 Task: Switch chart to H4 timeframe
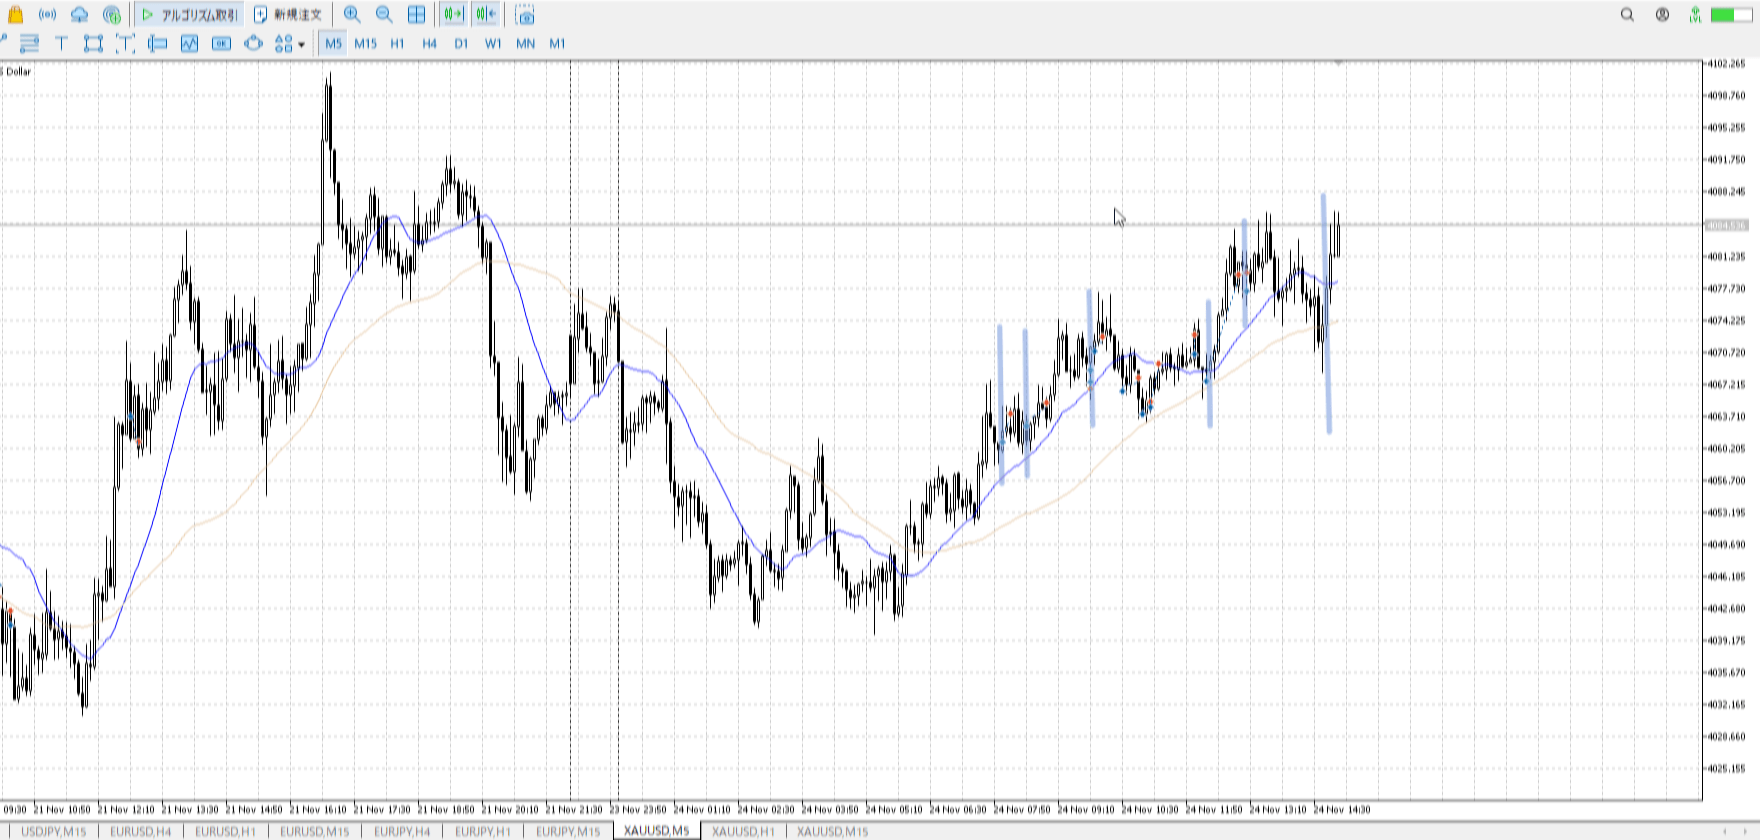pyautogui.click(x=429, y=43)
